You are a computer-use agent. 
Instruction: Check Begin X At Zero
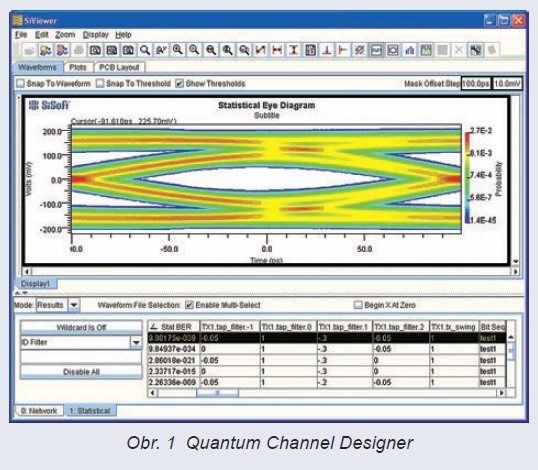(x=358, y=305)
